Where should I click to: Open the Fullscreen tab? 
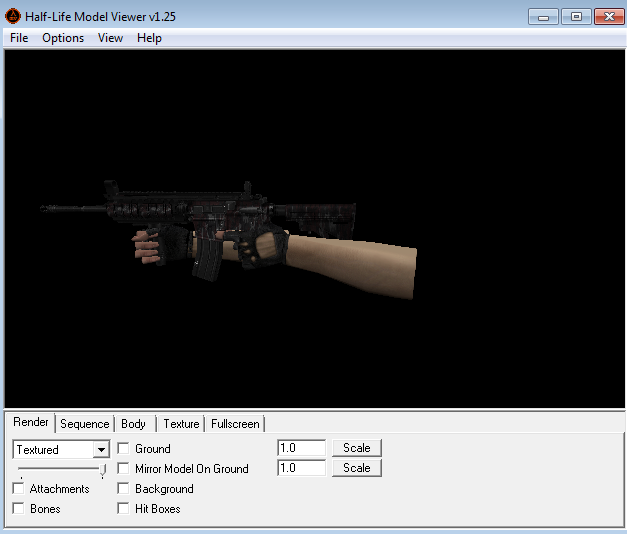(x=235, y=424)
